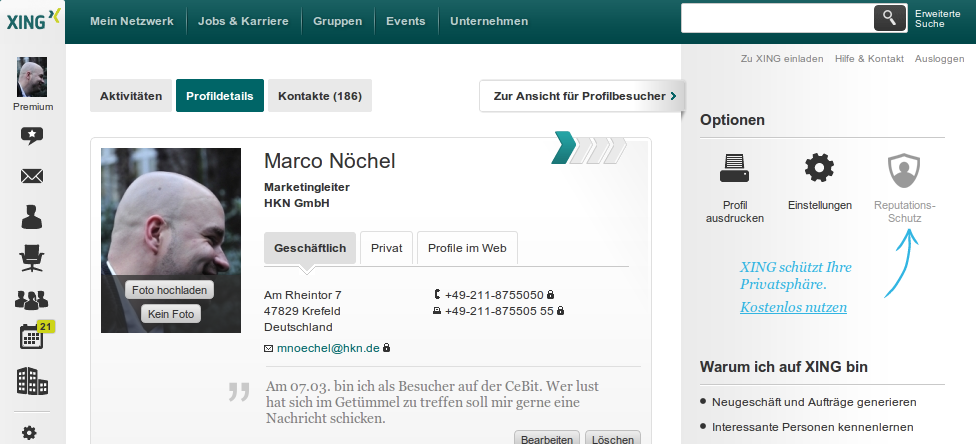Viewport: 976px width, 444px height.
Task: Click the lock icon next to email address
Action: tap(387, 348)
